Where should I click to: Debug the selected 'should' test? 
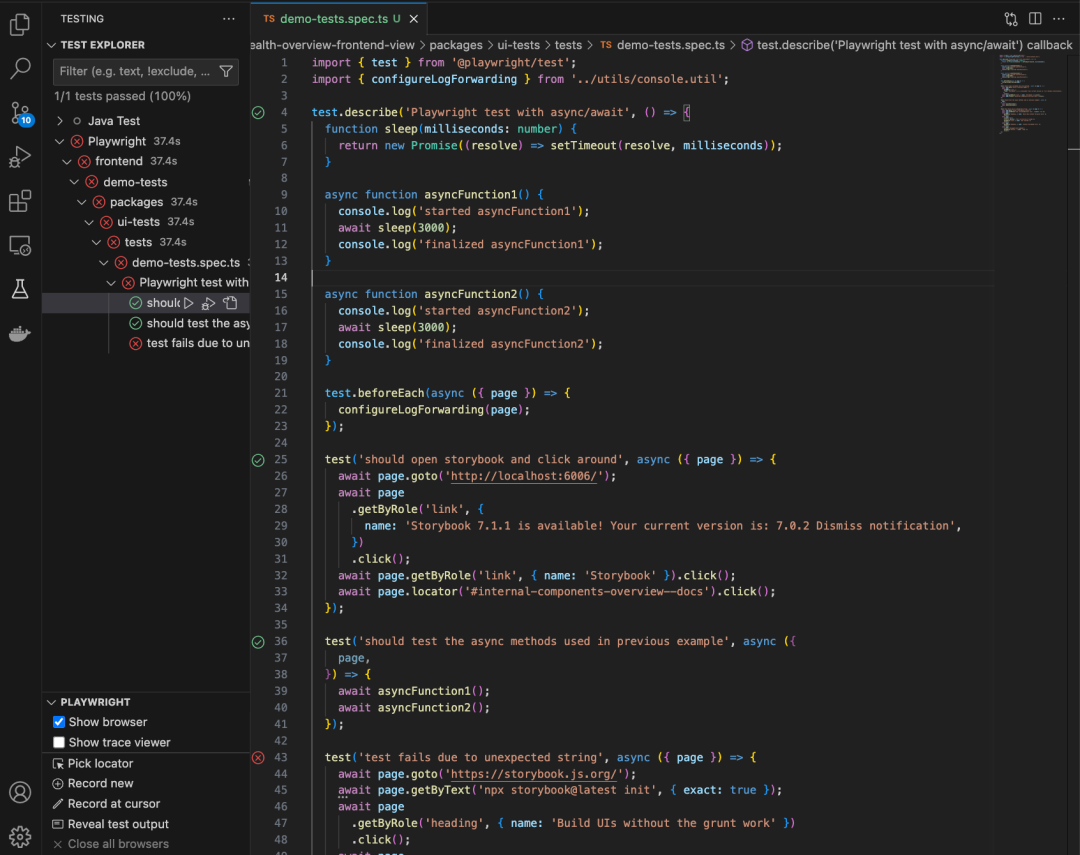click(x=209, y=303)
